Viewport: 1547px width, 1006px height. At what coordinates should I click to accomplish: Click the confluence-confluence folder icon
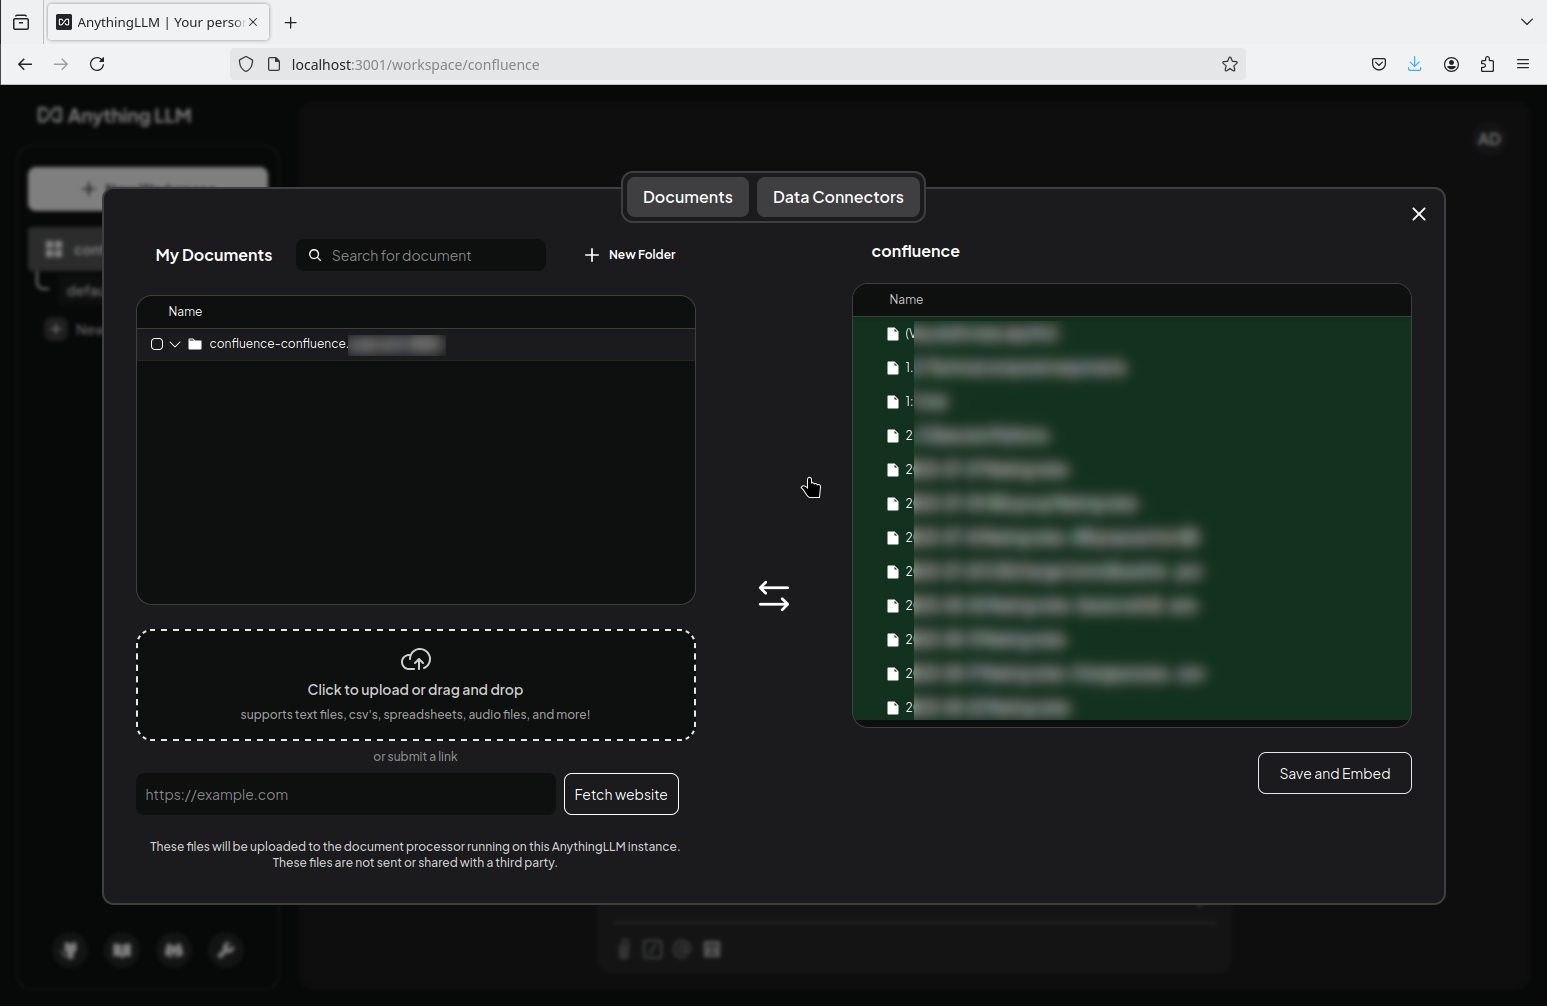195,344
